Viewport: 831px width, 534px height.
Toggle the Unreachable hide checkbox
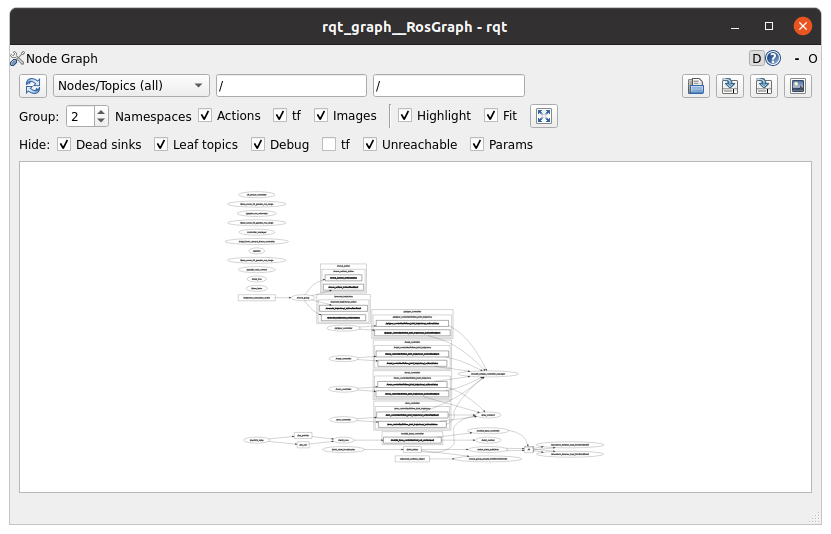[370, 144]
